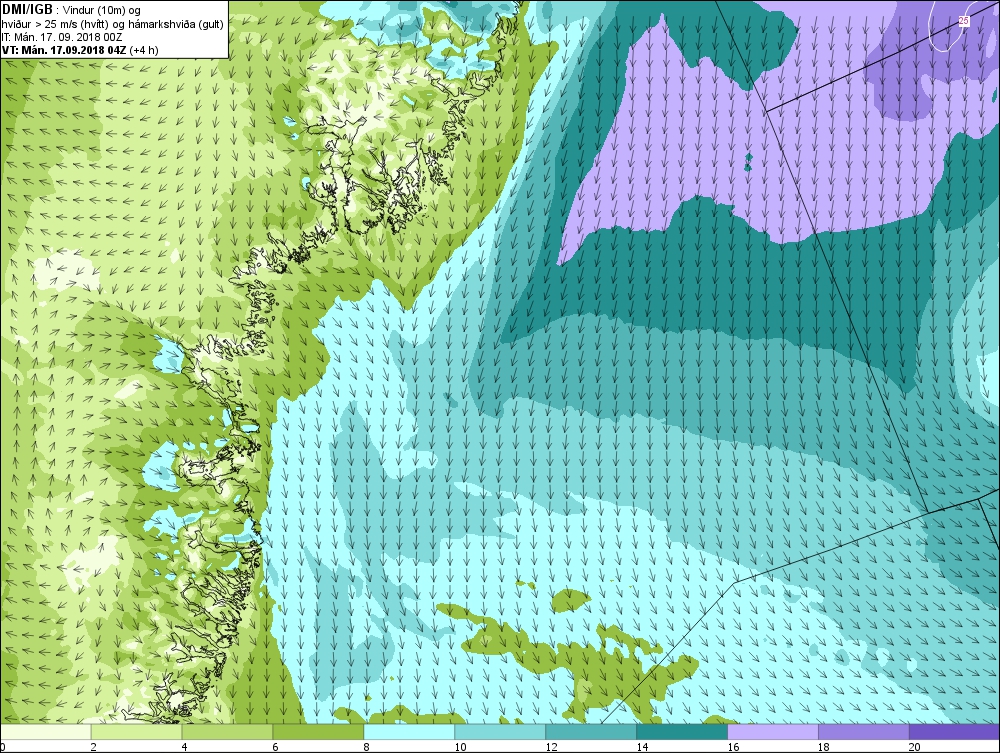Screen dimensions: 1000x753
Task: Click the valid time 'VT: Mán. 17.09.2018 04Z'
Action: click(x=64, y=50)
